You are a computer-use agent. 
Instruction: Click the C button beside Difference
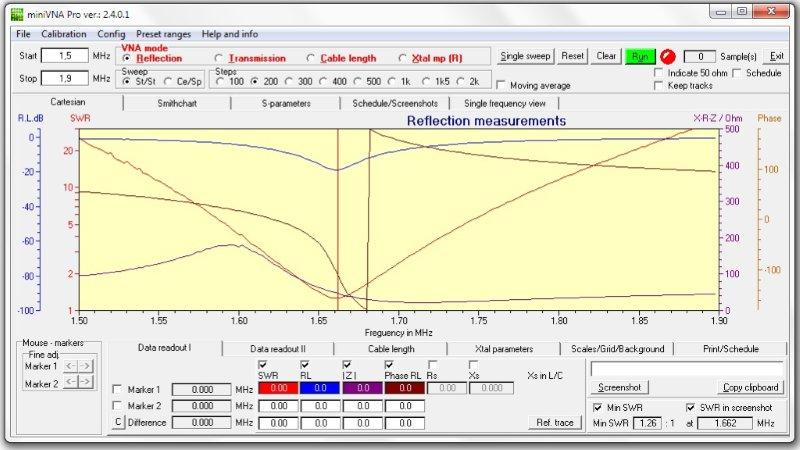coord(118,423)
